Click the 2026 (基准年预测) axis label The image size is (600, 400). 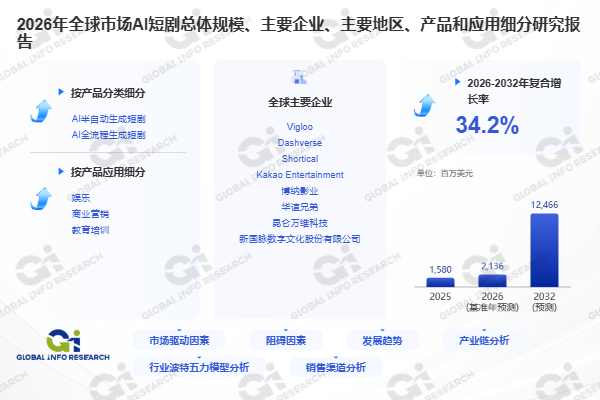pyautogui.click(x=492, y=302)
